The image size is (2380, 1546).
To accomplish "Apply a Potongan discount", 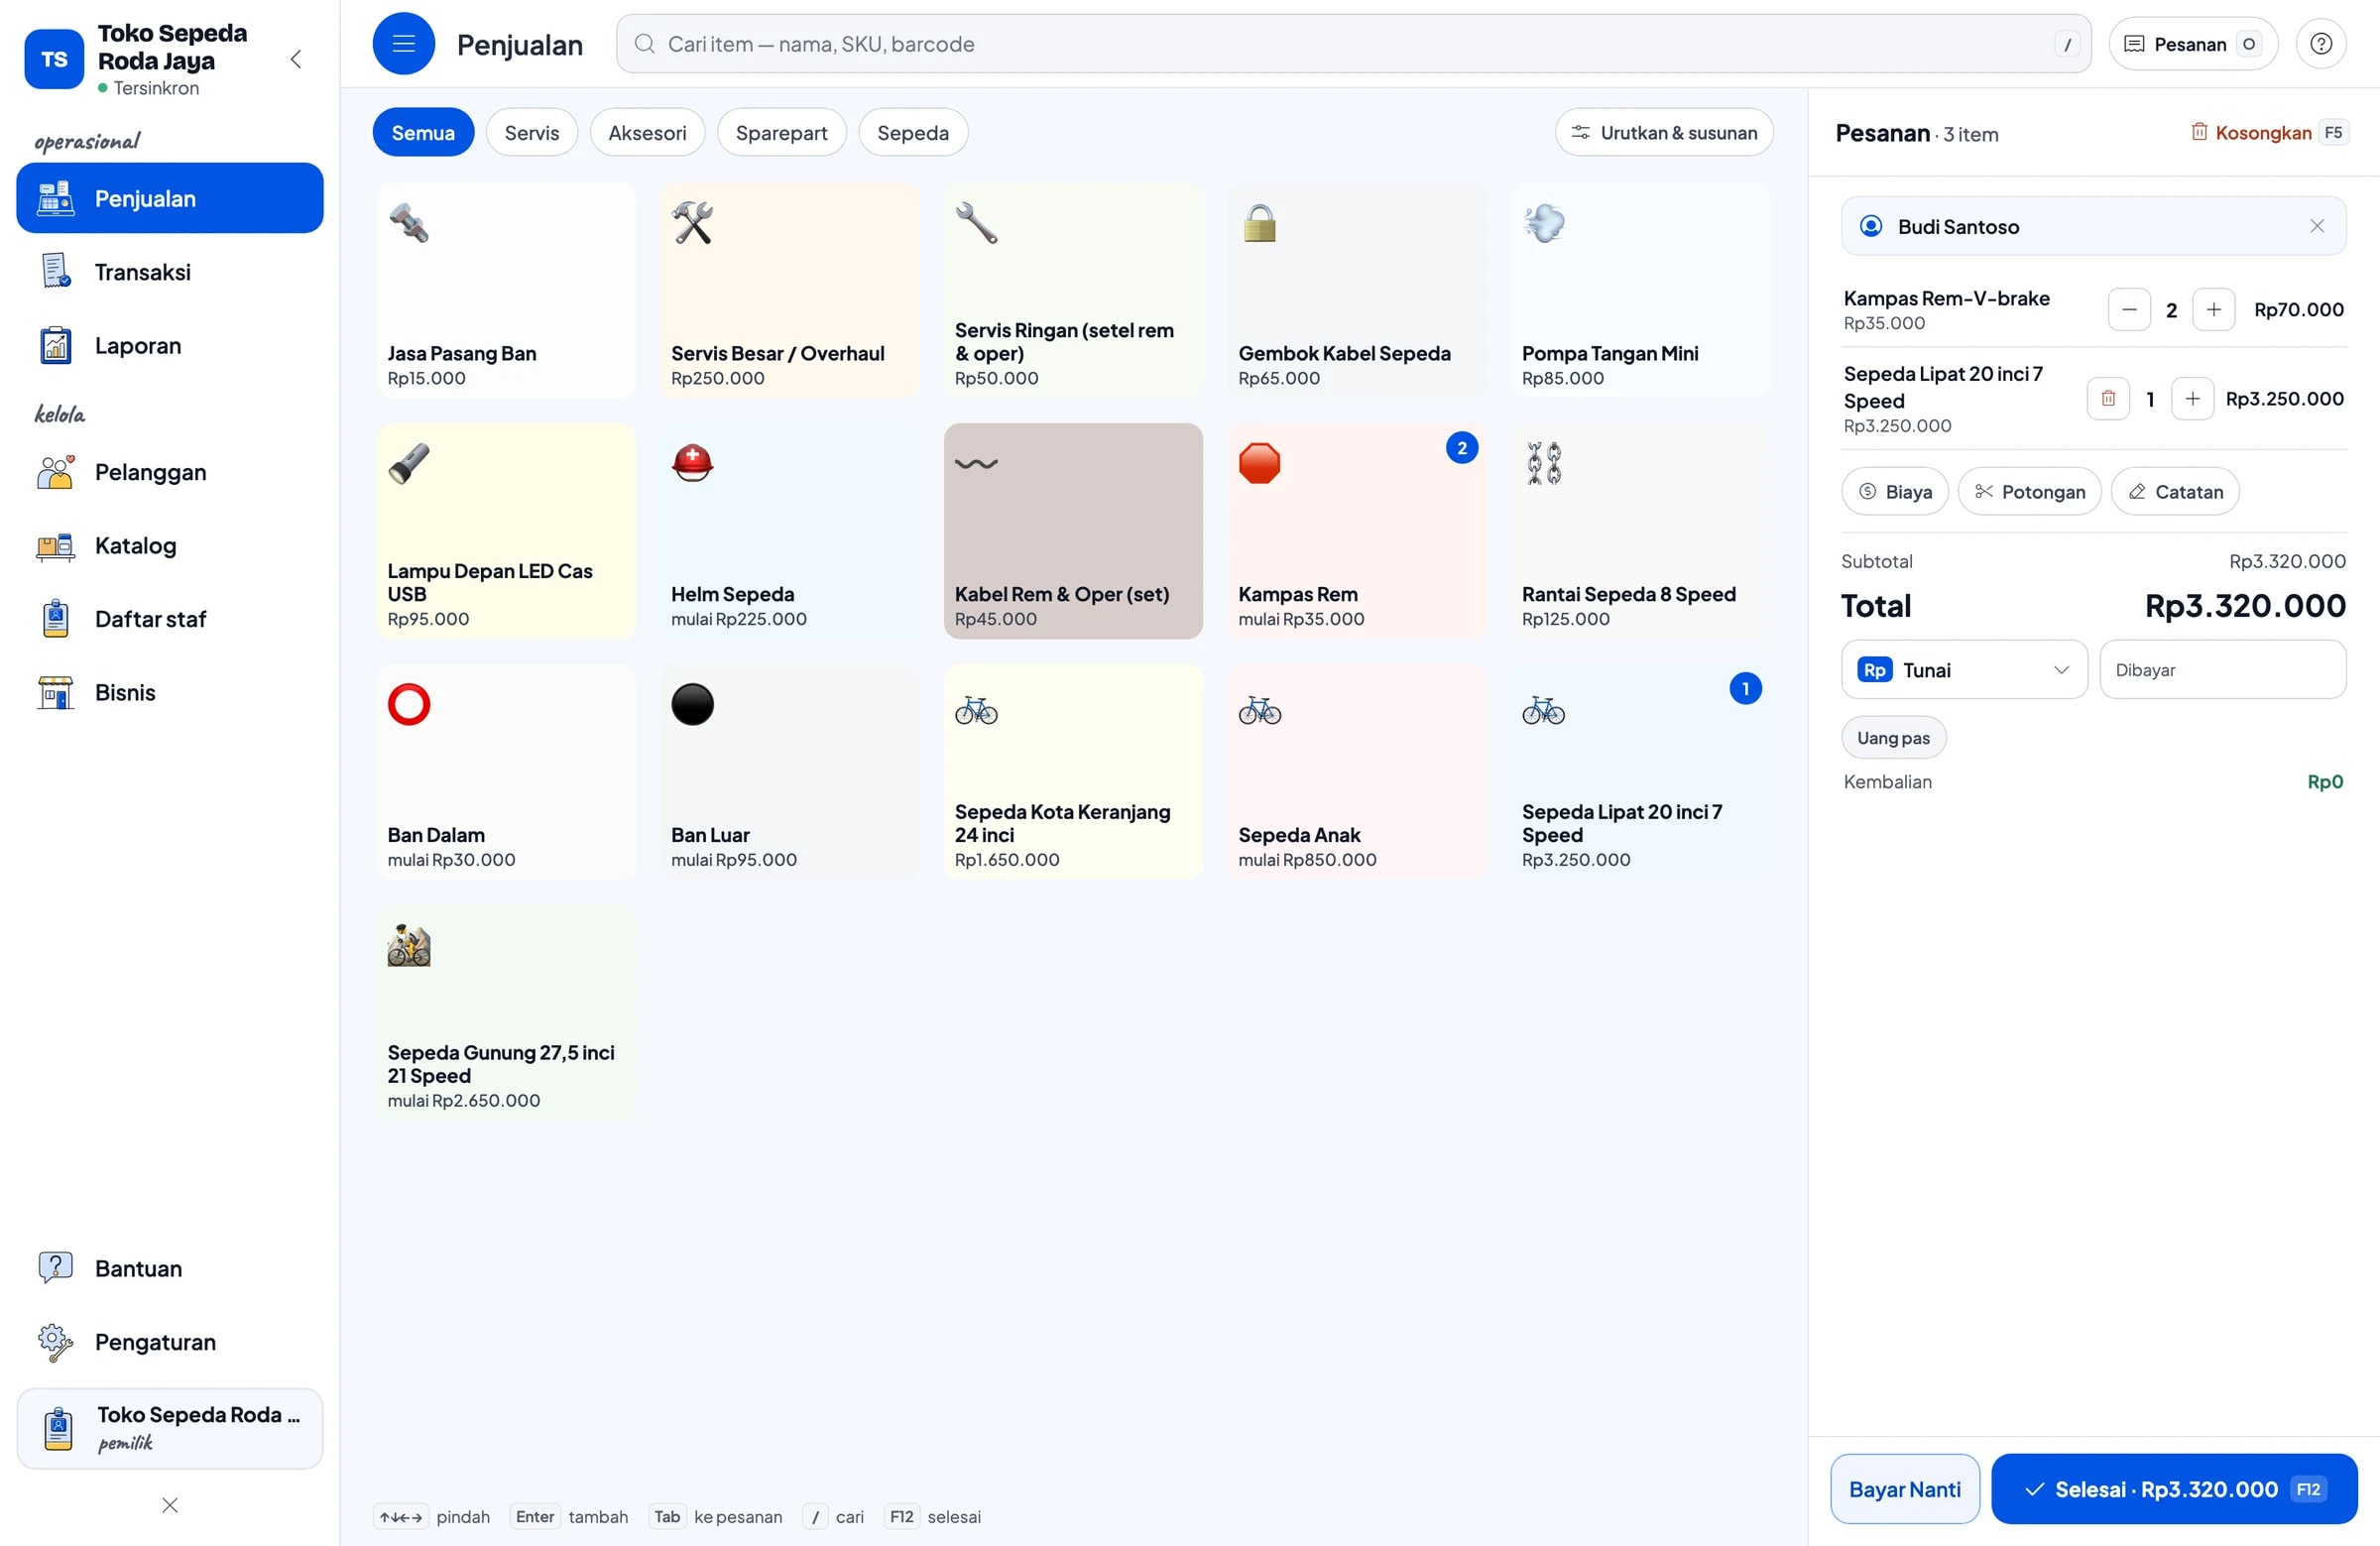I will pos(2029,491).
